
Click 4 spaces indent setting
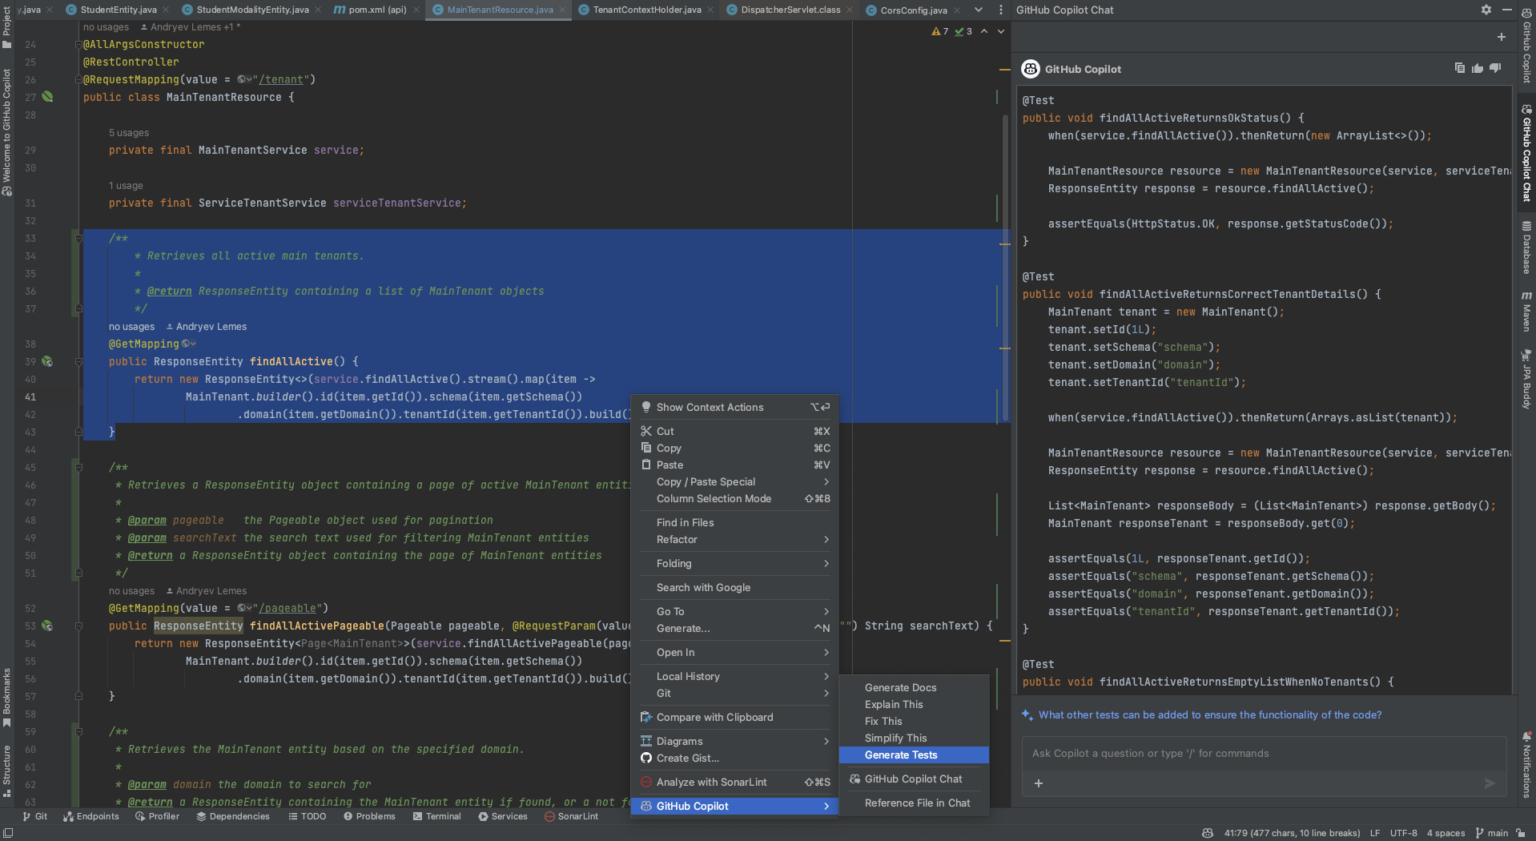coord(1446,833)
